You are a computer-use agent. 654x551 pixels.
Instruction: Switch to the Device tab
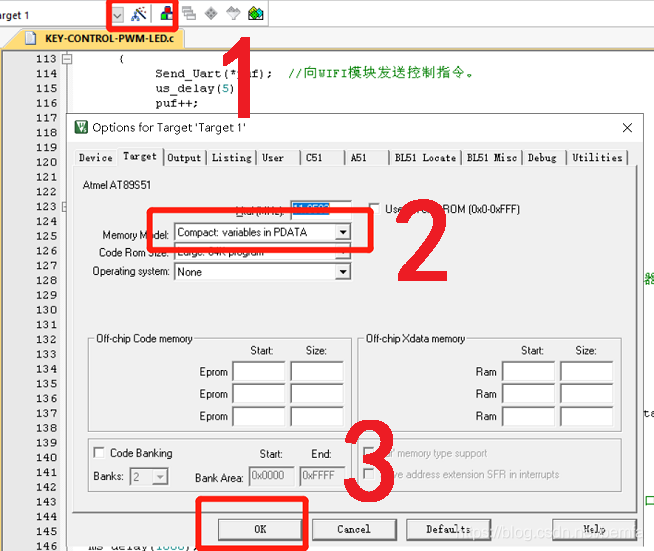coord(96,158)
